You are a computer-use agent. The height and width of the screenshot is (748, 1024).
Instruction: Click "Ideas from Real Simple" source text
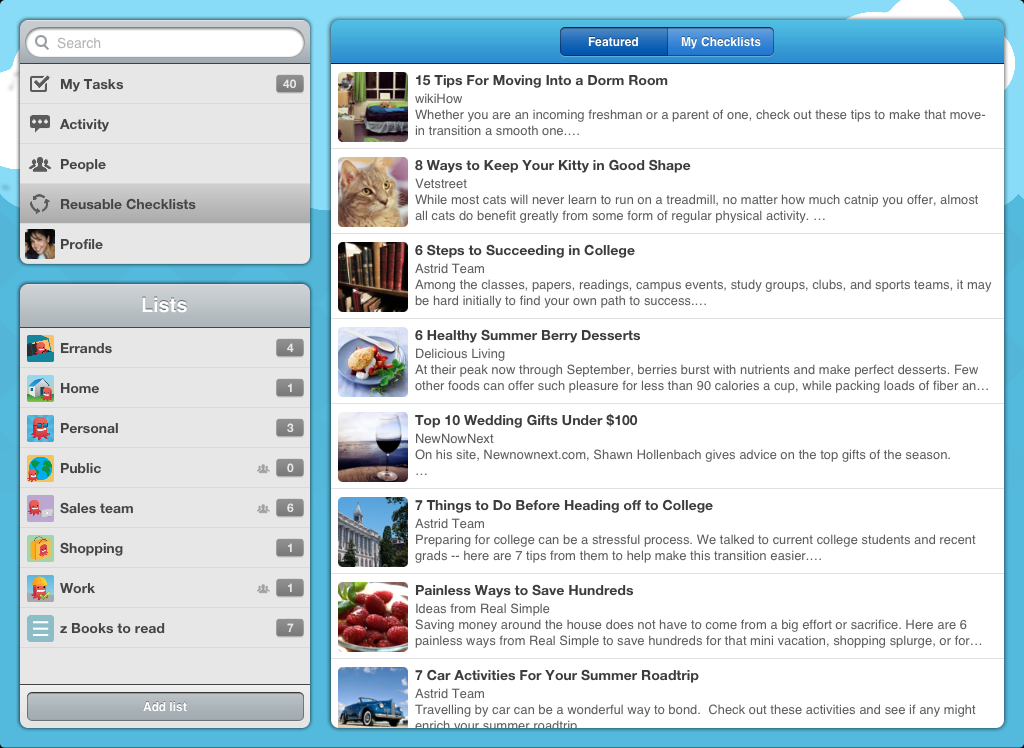482,608
